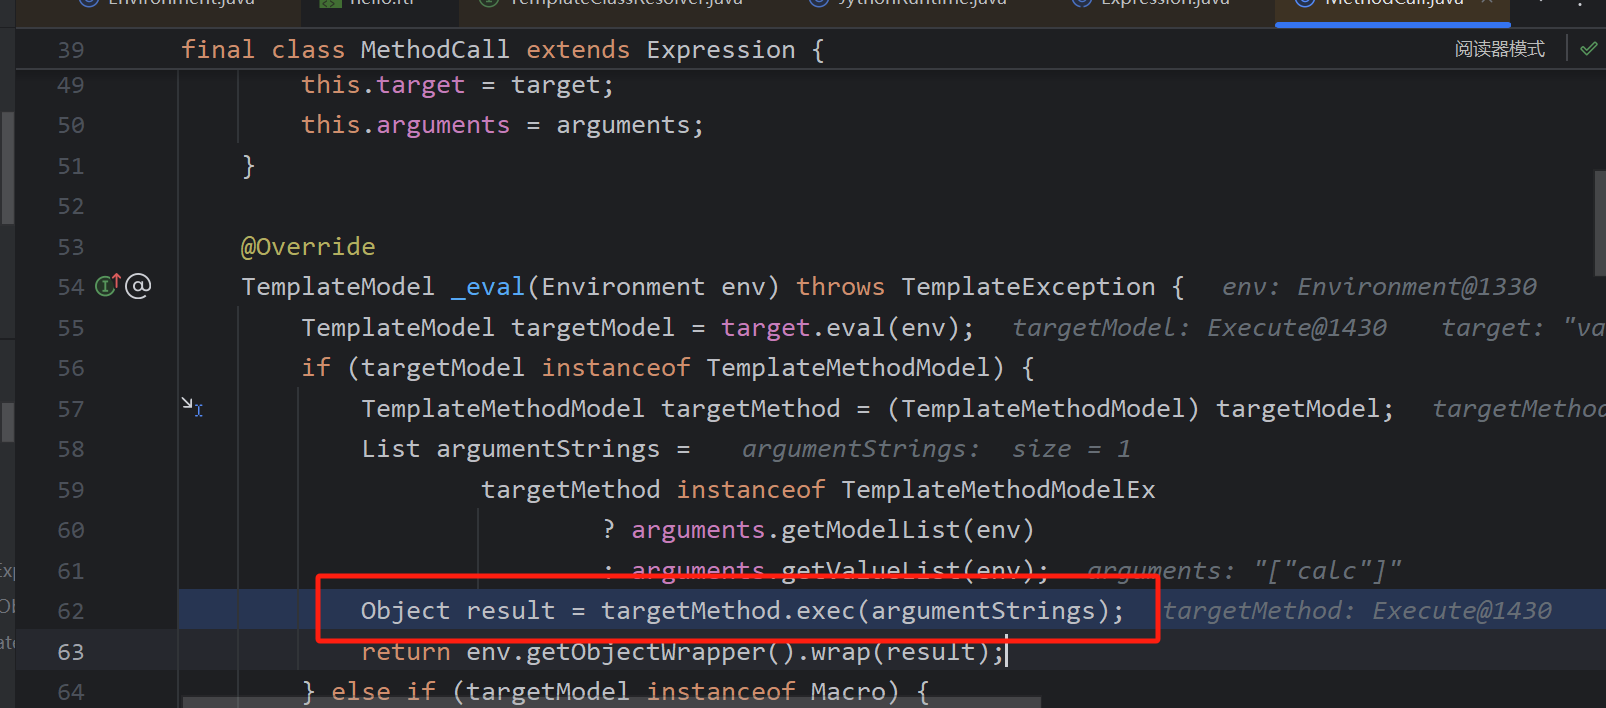The width and height of the screenshot is (1606, 708).
Task: Click 'Expression' in the sticky class header
Action: point(721,50)
